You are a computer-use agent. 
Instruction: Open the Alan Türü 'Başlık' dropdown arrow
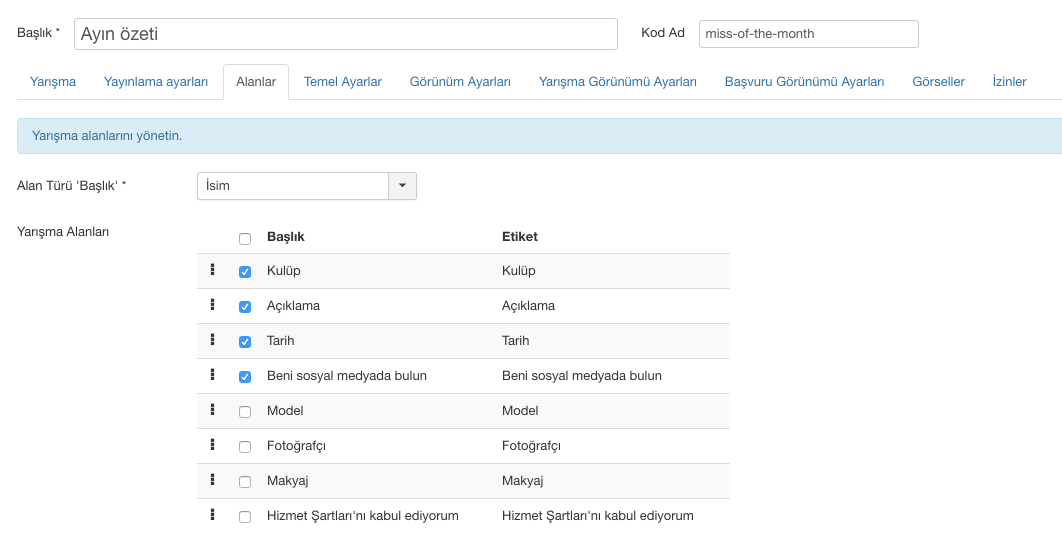[402, 186]
